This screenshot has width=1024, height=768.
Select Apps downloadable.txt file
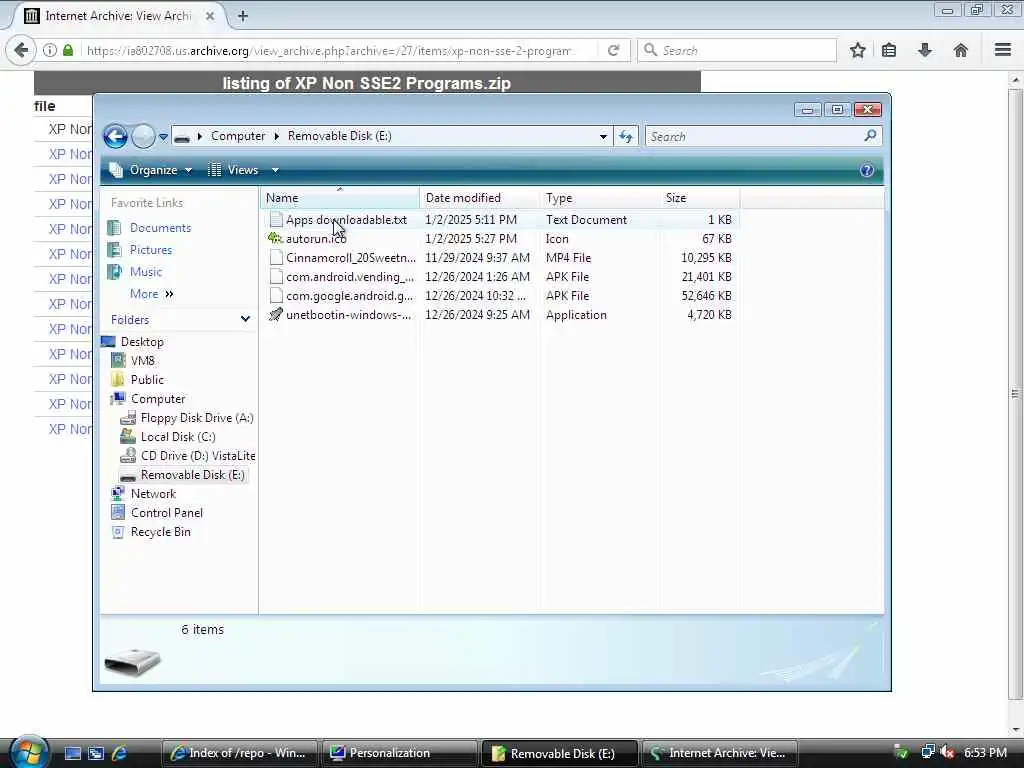(346, 220)
